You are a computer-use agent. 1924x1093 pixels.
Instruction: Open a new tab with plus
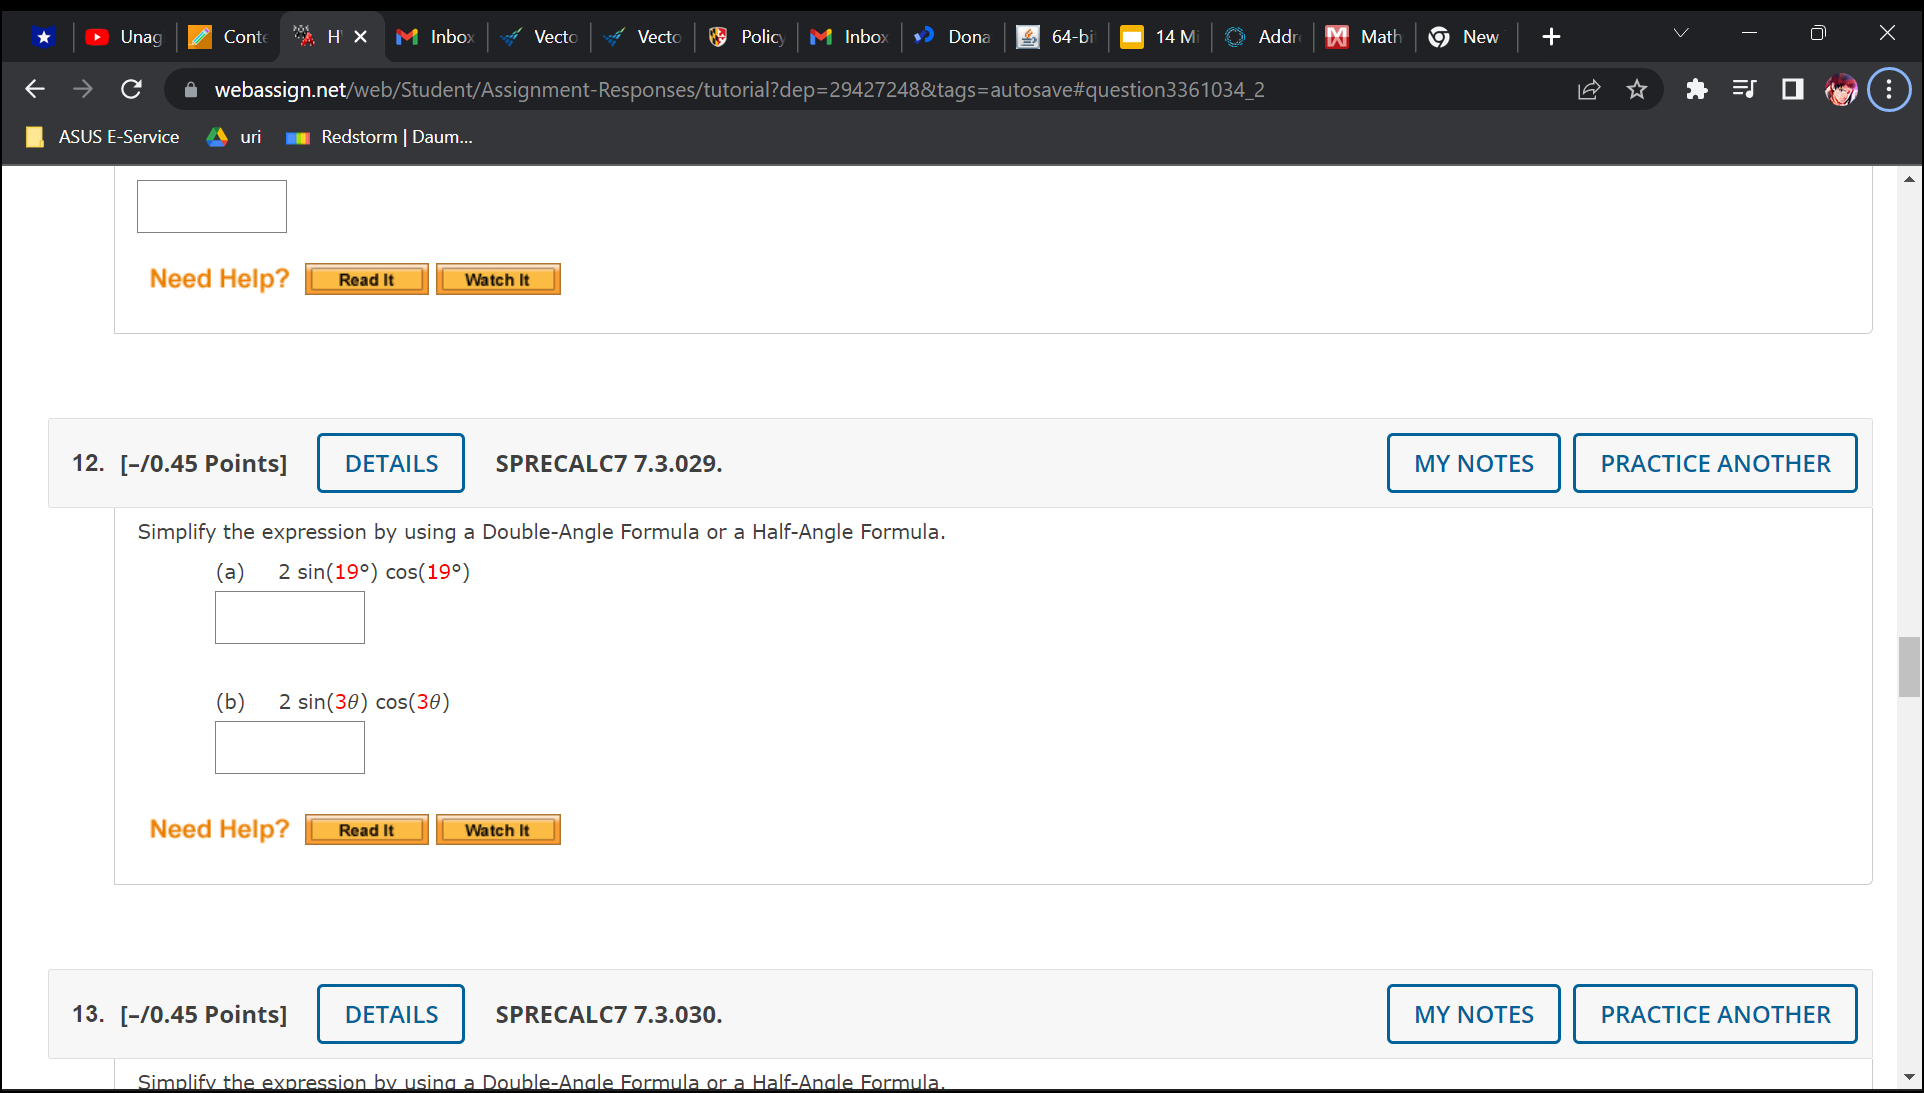coord(1551,37)
